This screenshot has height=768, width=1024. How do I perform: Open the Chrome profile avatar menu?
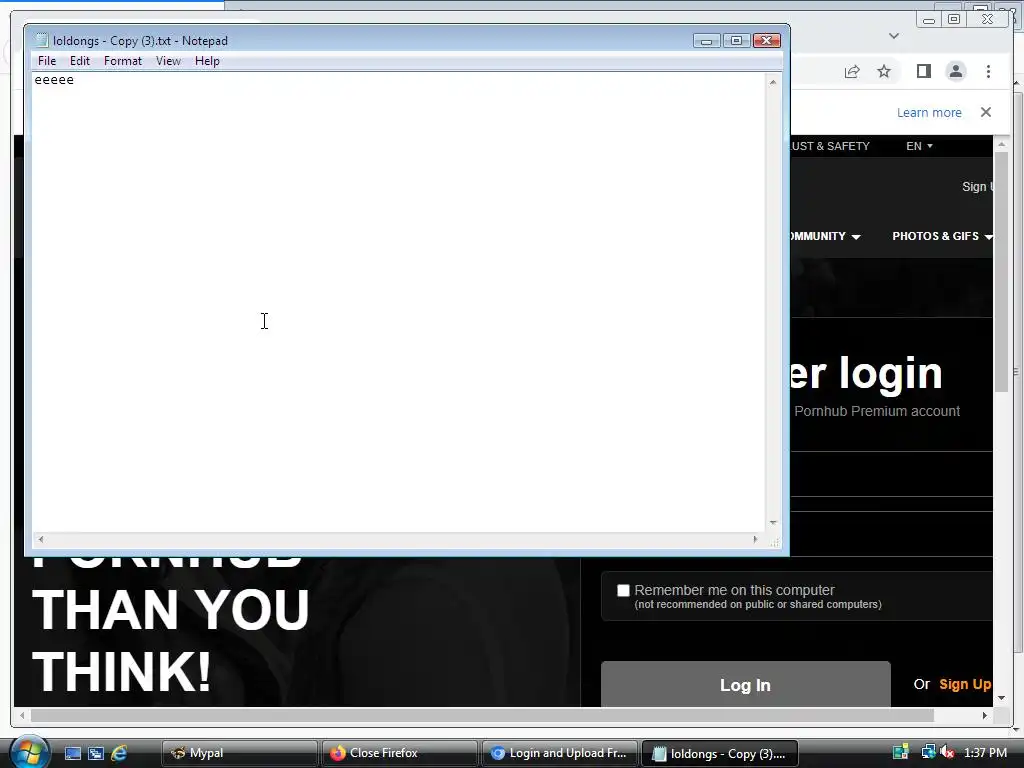click(955, 71)
